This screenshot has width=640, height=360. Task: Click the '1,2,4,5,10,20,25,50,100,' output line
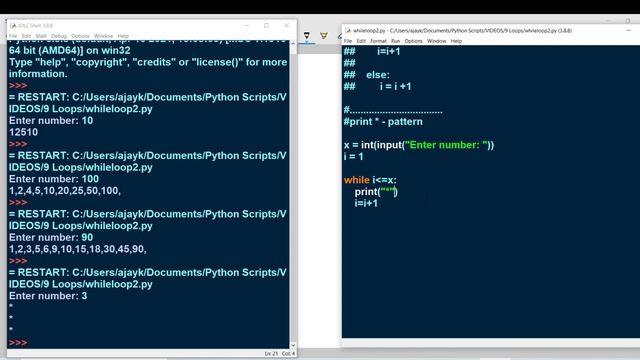pos(65,191)
